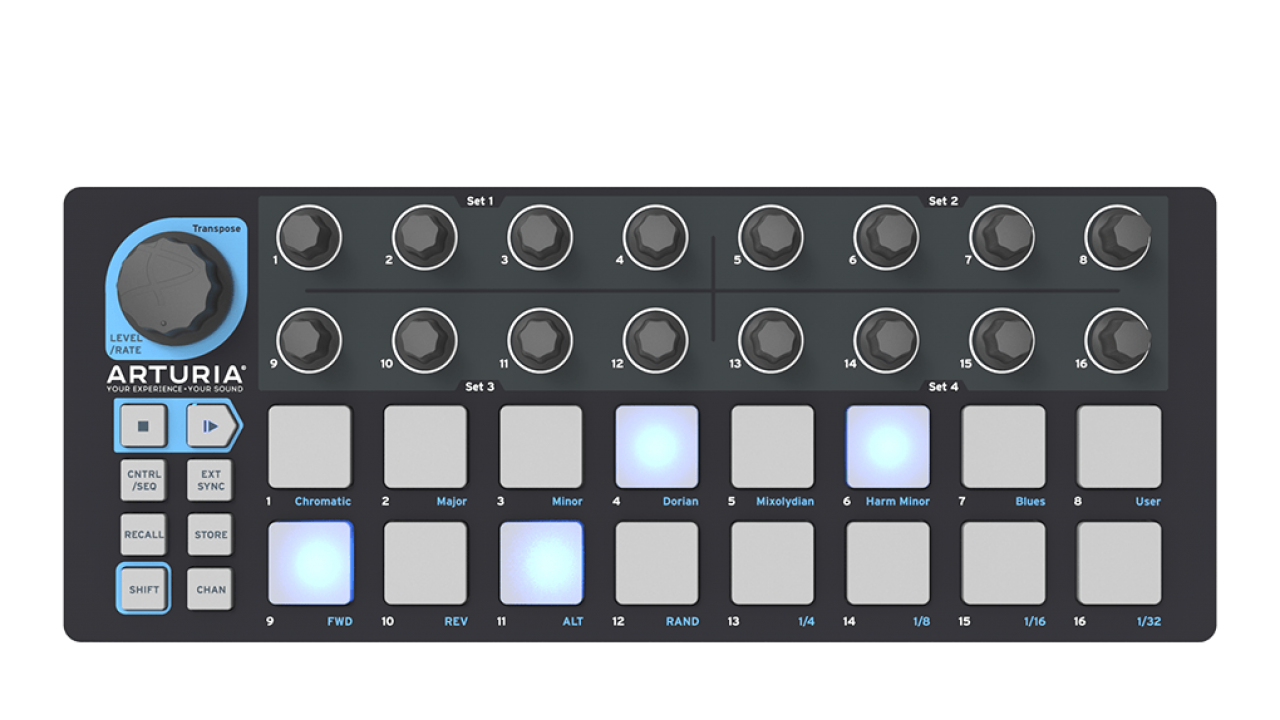This screenshot has width=1280, height=720.
Task: Select encoder knob 3
Action: tap(540, 237)
